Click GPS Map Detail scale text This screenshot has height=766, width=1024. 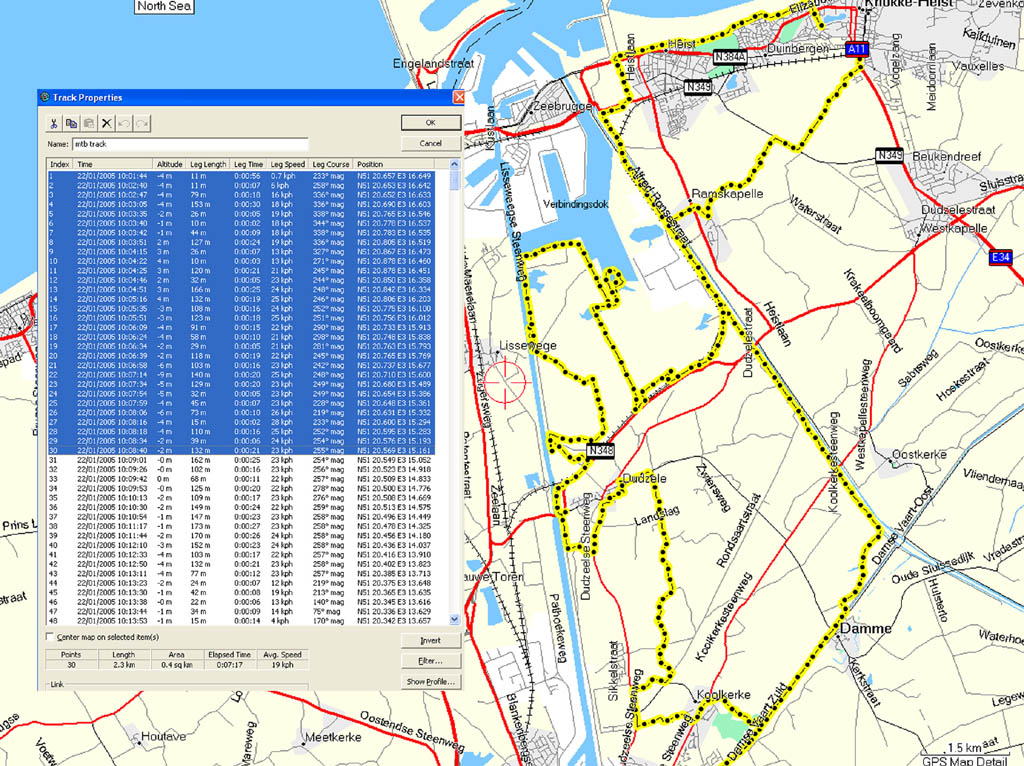pyautogui.click(x=965, y=761)
